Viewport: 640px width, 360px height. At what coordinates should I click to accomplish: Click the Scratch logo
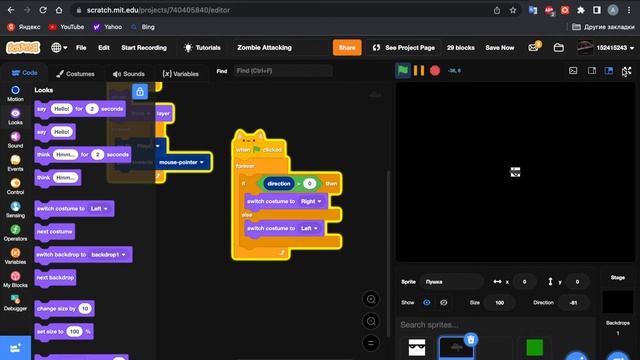point(23,48)
